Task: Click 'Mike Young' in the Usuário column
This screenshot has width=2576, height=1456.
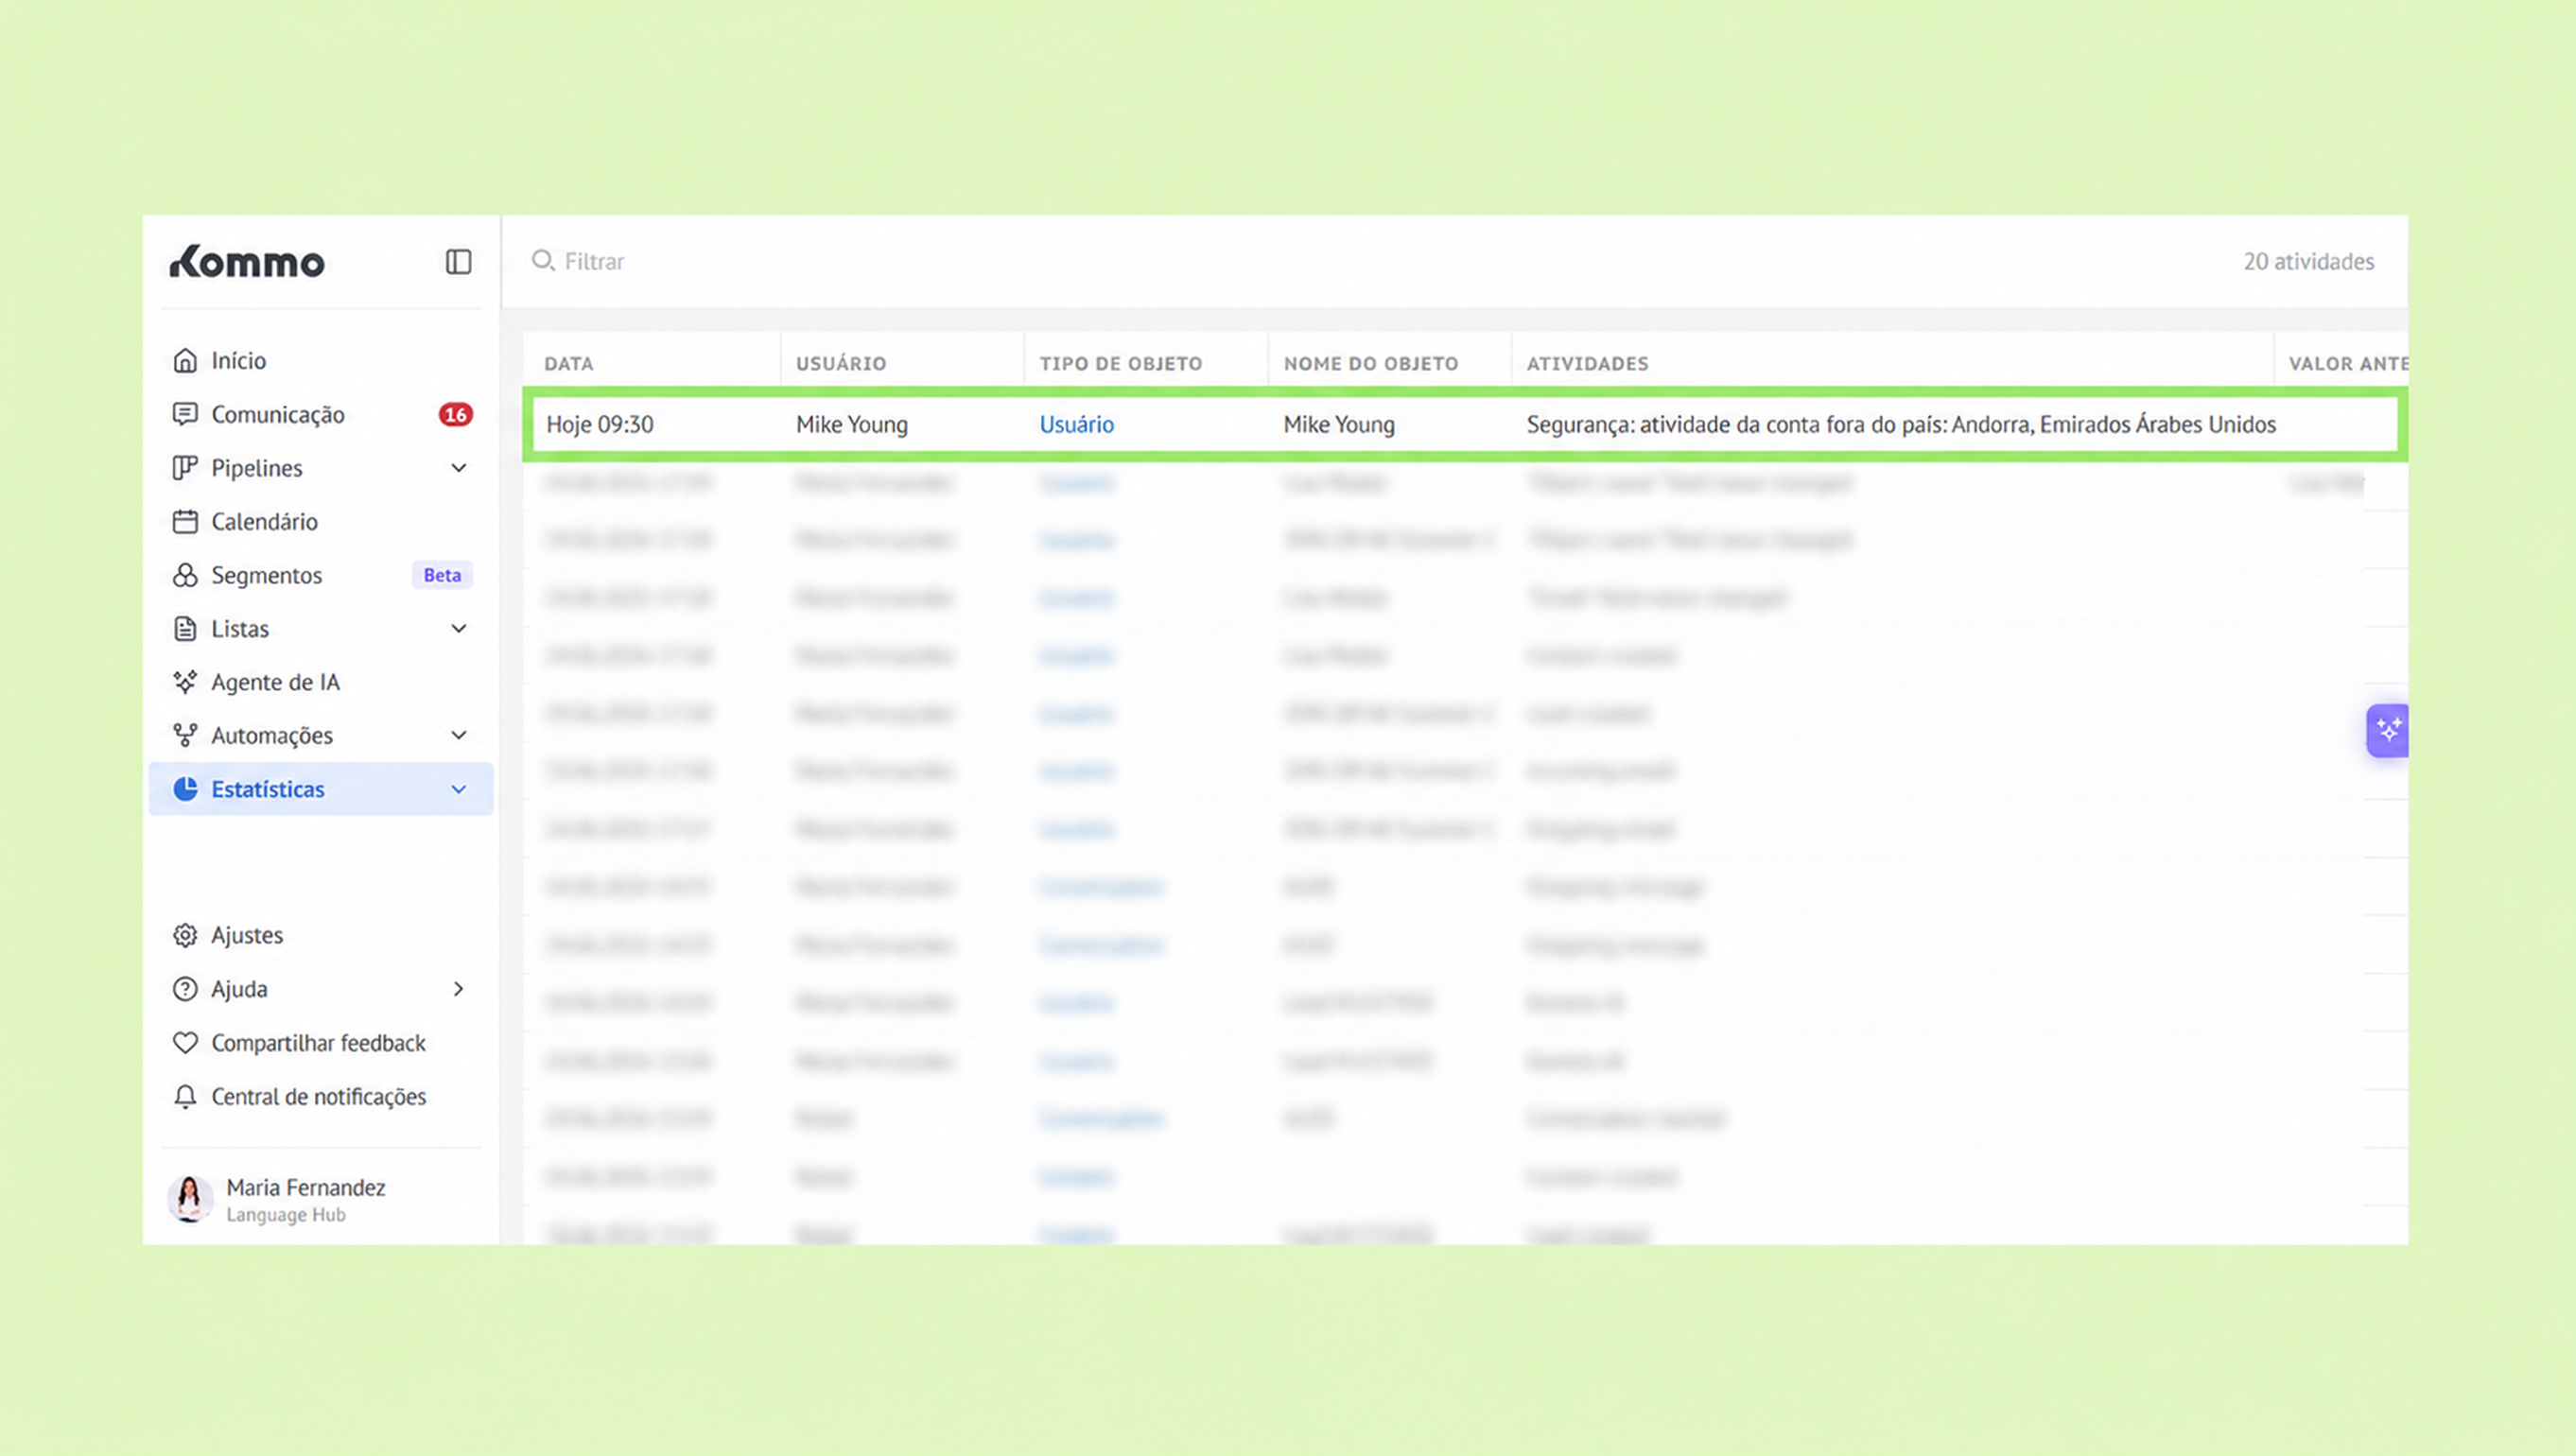Action: 852,424
